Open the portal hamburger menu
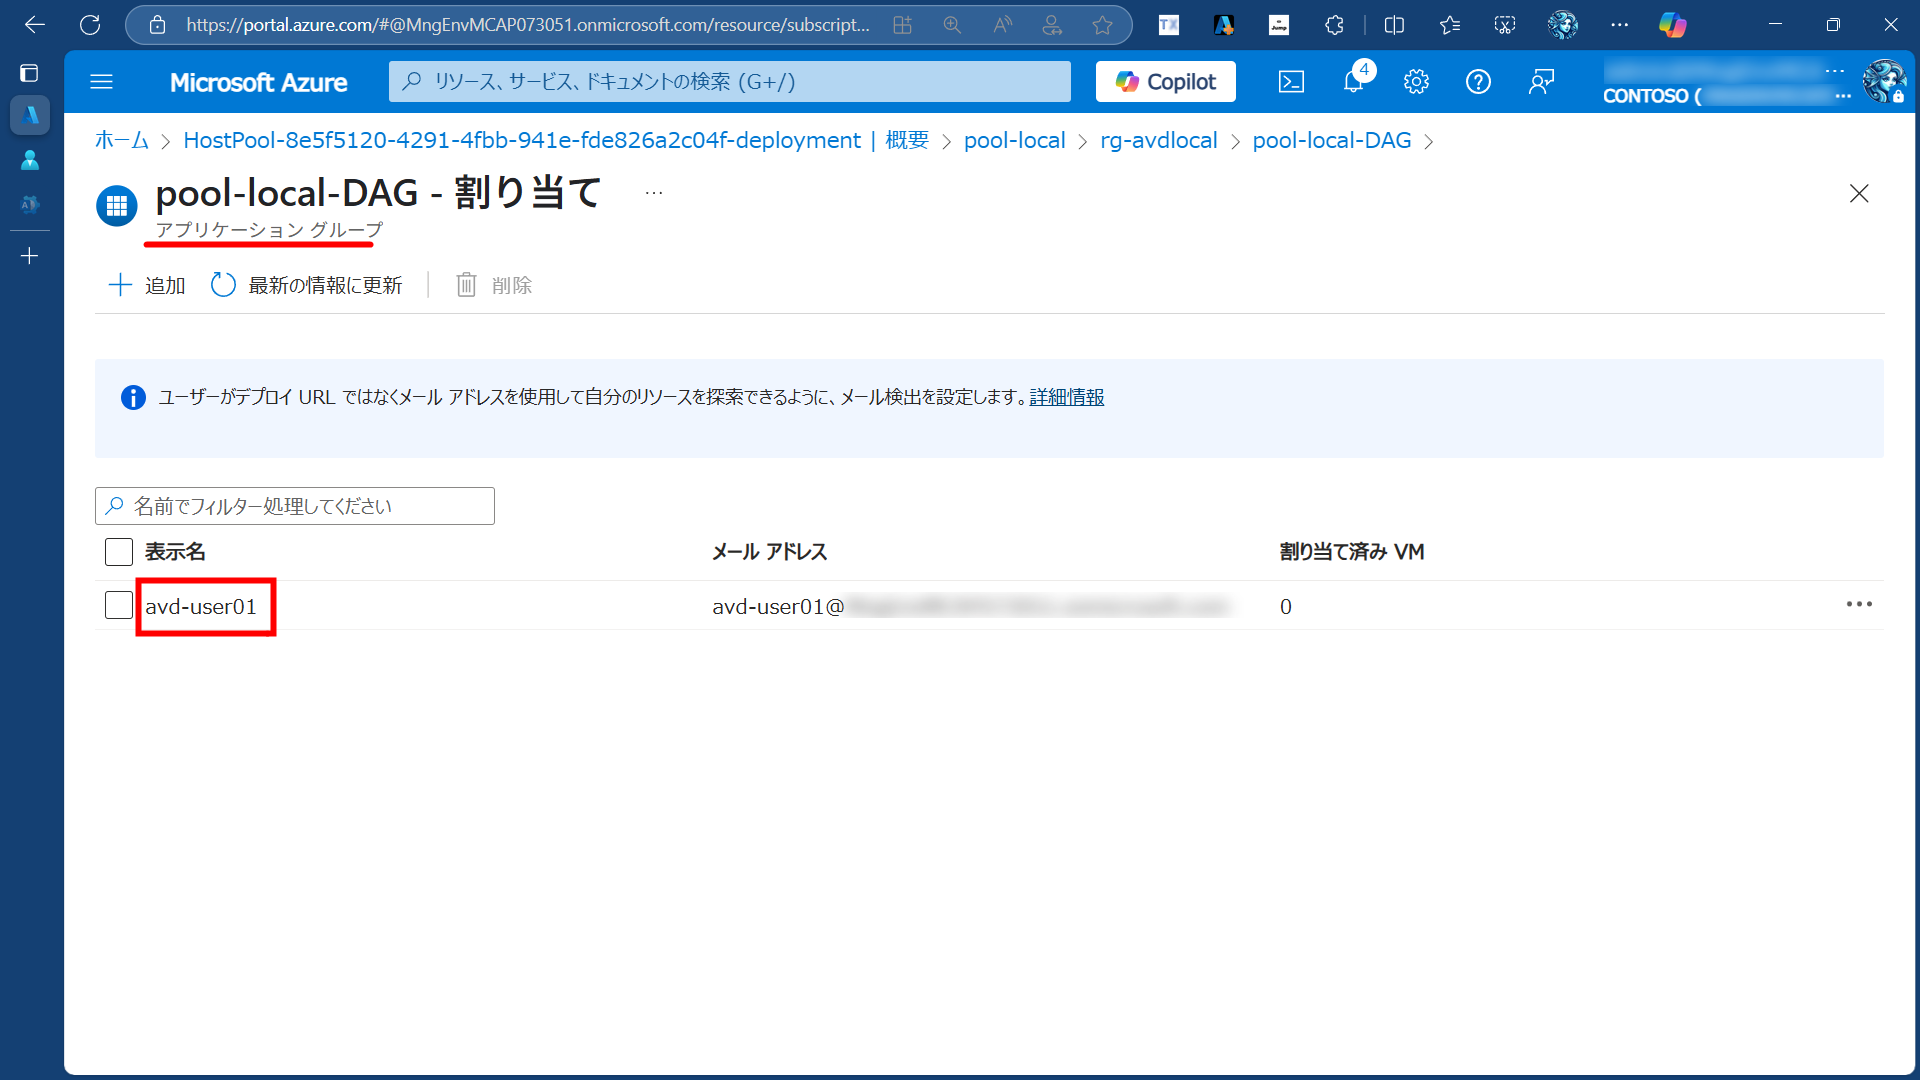Screen dimensions: 1920x1080 coord(101,81)
